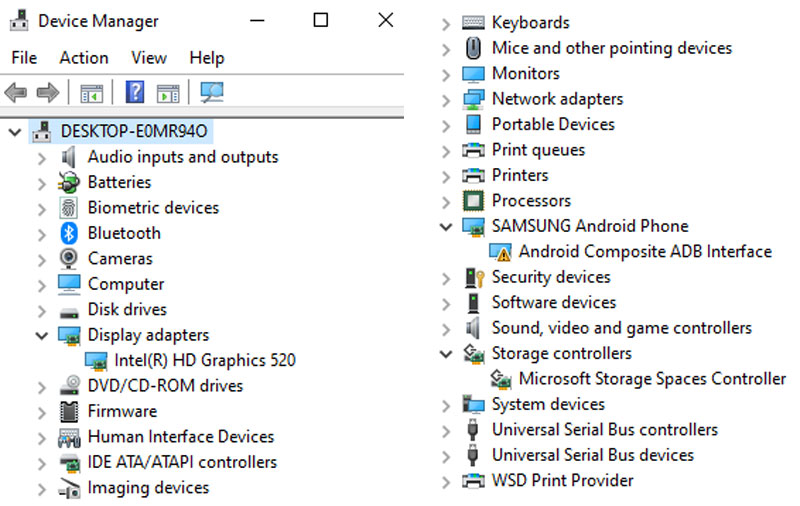The height and width of the screenshot is (506, 800).
Task: Select Microsoft Storage Spaces Controller
Action: coord(652,379)
